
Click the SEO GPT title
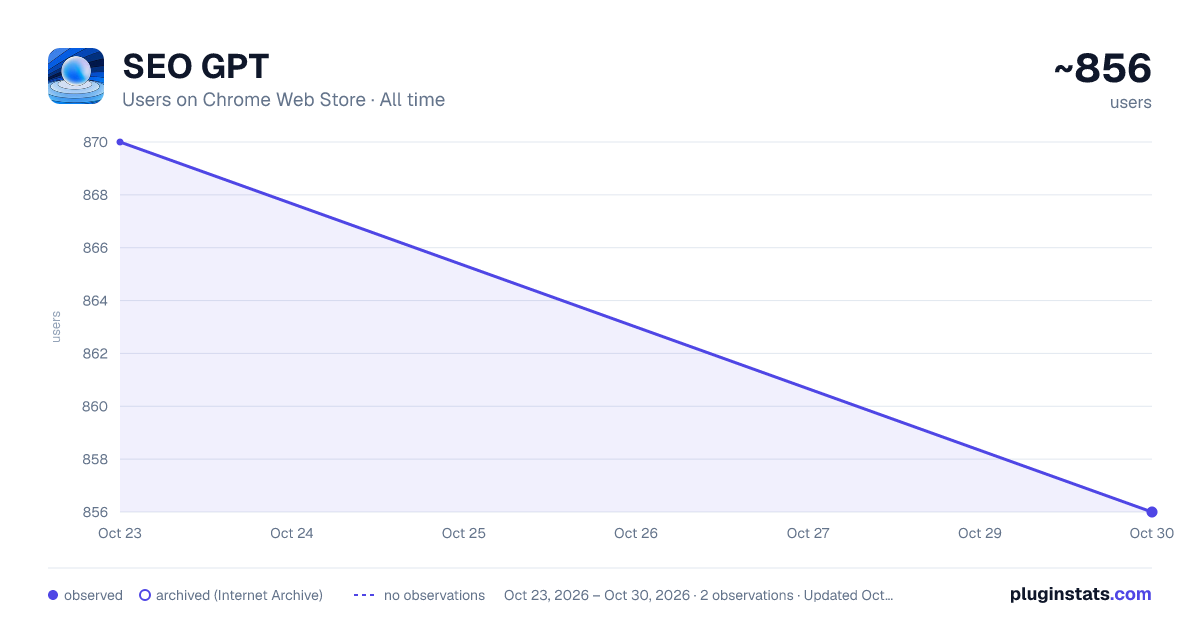click(x=196, y=67)
